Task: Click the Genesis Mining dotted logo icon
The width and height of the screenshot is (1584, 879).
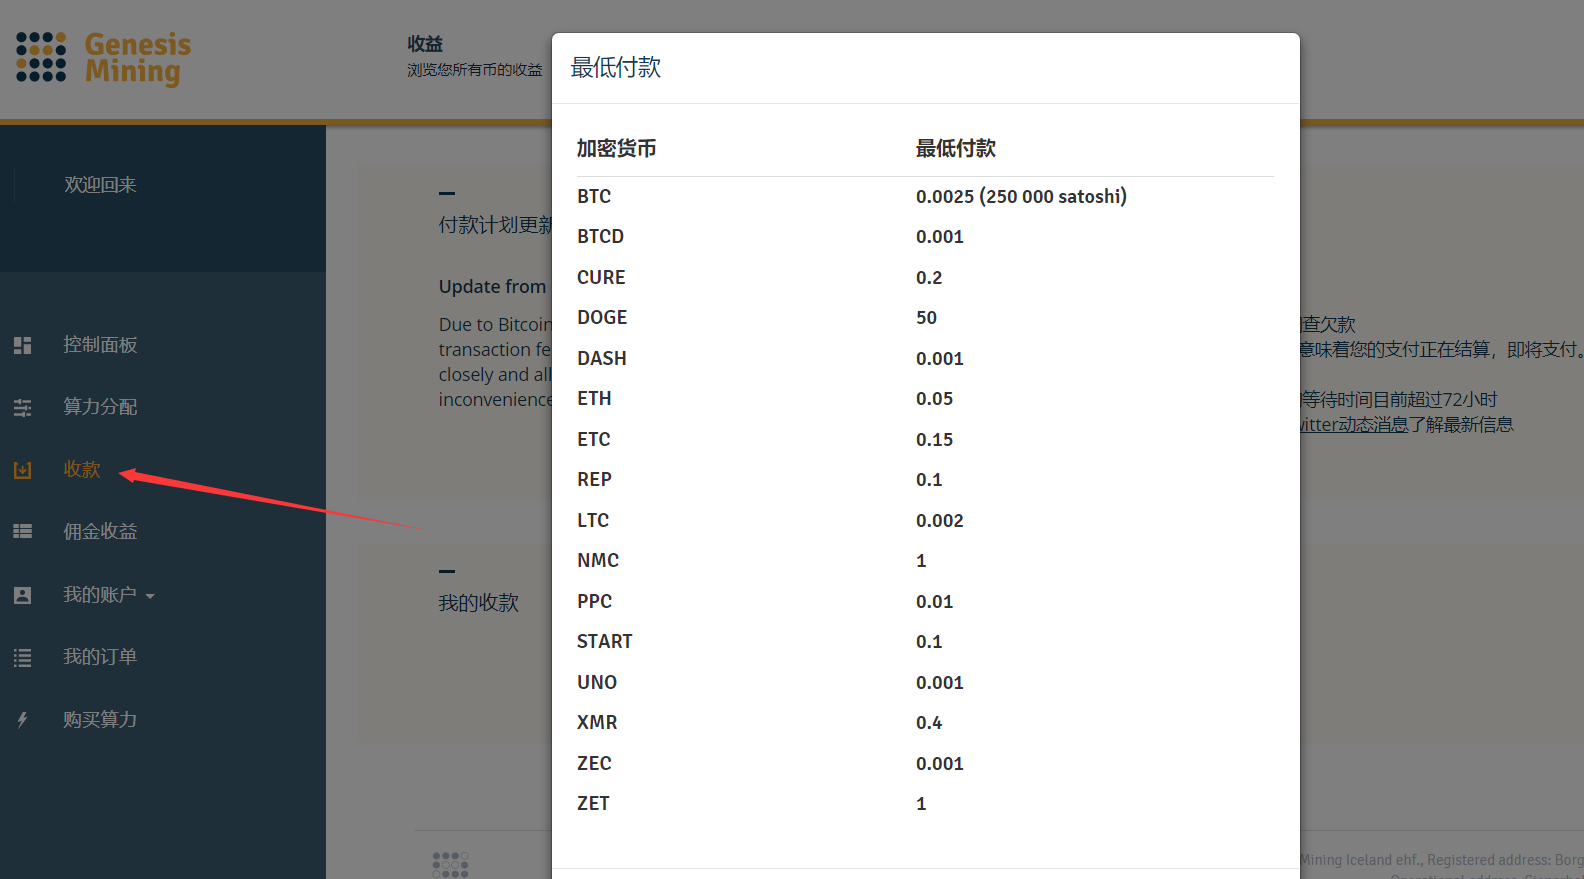Action: (41, 57)
